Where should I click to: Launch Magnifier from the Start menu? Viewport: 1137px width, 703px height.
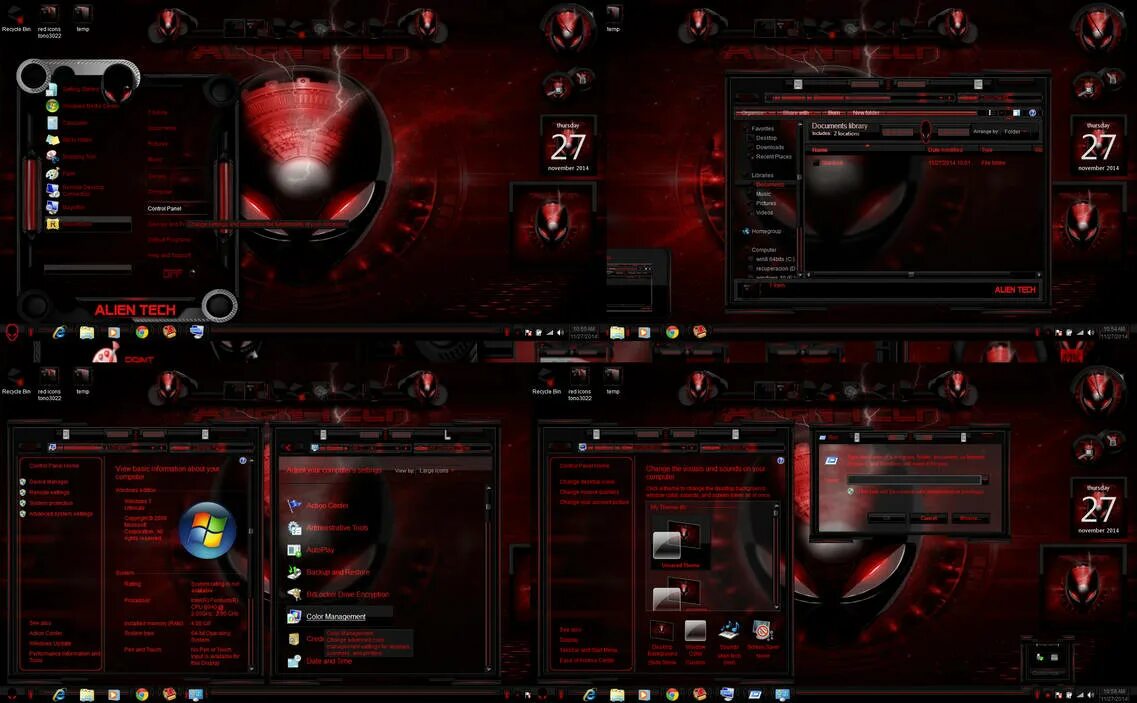click(65, 207)
